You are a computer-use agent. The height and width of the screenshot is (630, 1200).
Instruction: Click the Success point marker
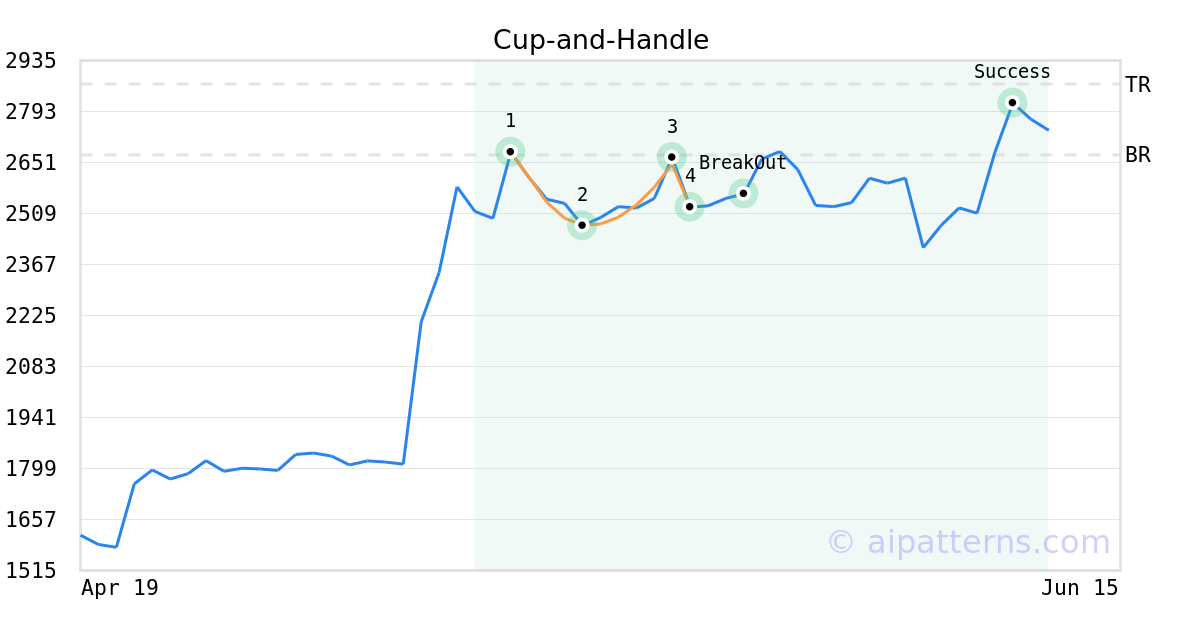(1012, 102)
